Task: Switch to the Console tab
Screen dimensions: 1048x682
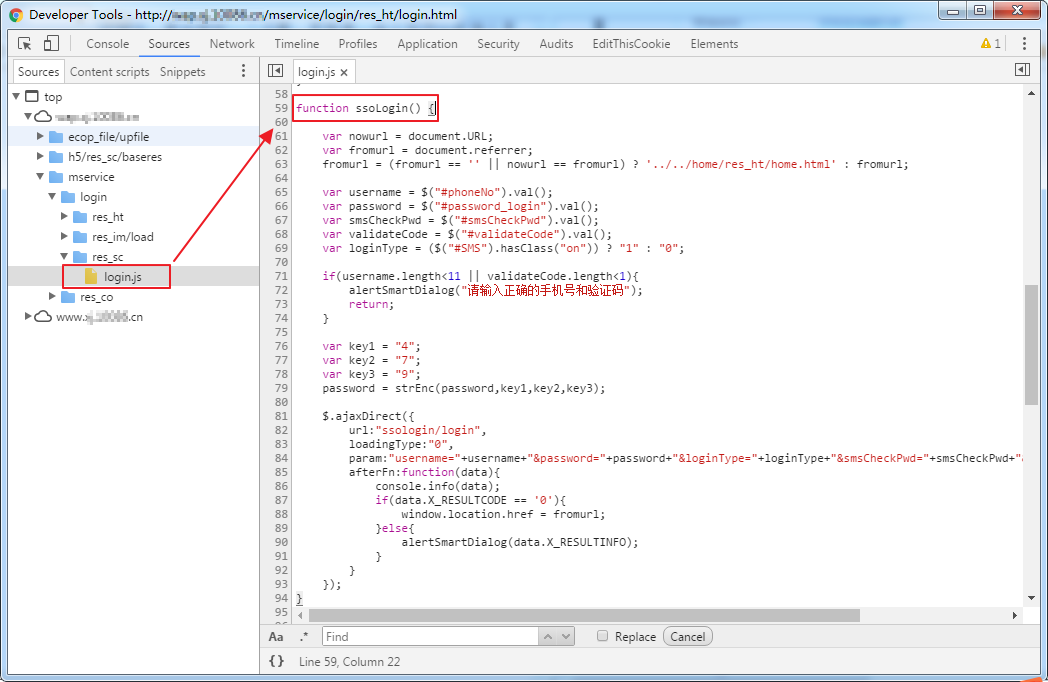Action: (108, 43)
